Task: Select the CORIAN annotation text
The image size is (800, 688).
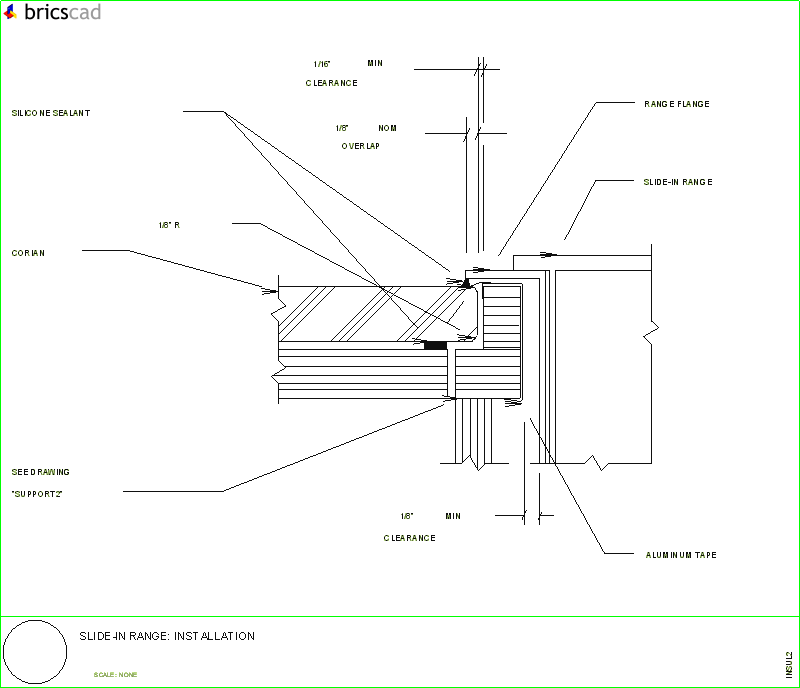Action: pos(28,252)
